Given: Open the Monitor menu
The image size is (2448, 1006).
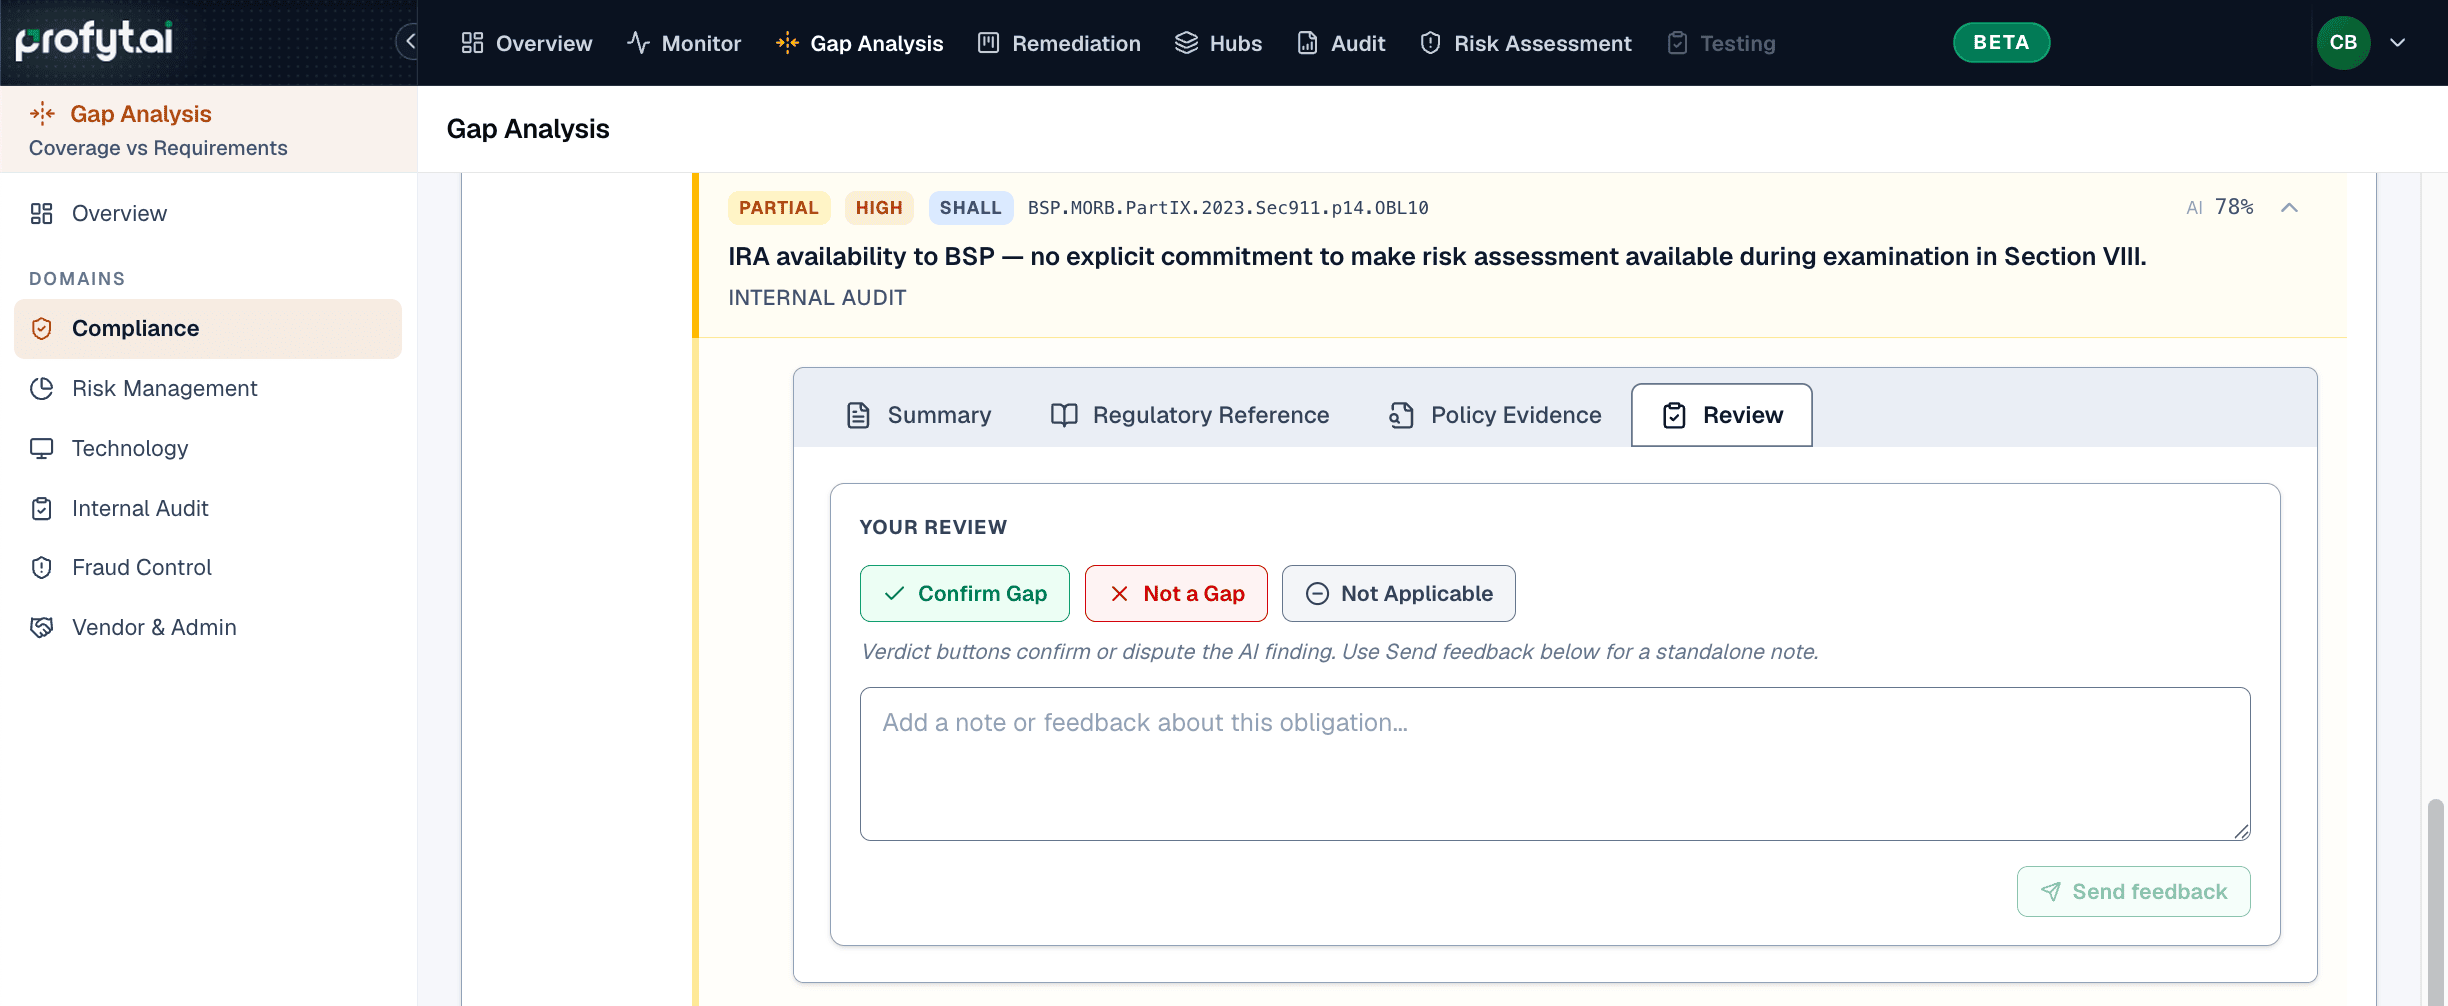Looking at the screenshot, I should coord(684,43).
